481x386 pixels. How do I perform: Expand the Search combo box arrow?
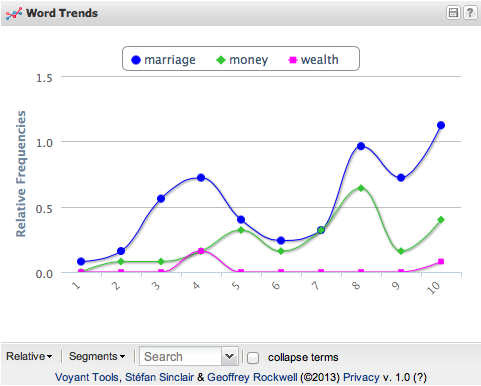coord(229,356)
